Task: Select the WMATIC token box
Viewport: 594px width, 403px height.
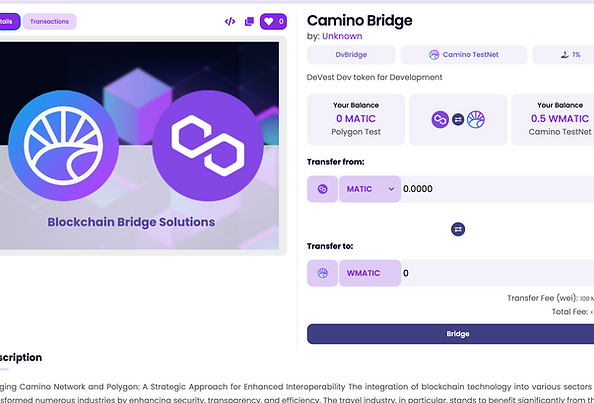Action: pos(370,273)
